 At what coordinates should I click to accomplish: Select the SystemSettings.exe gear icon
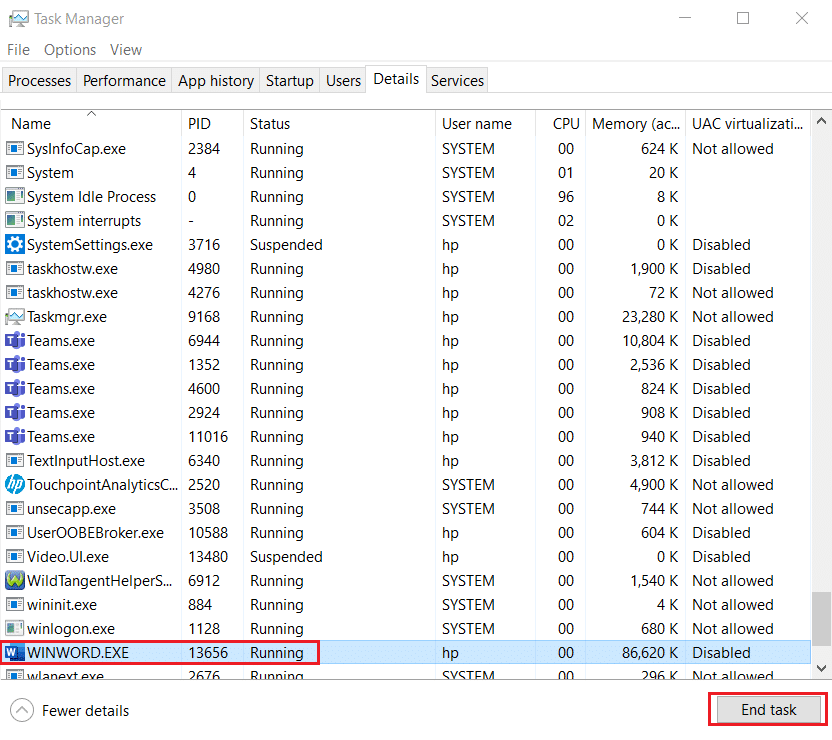14,245
